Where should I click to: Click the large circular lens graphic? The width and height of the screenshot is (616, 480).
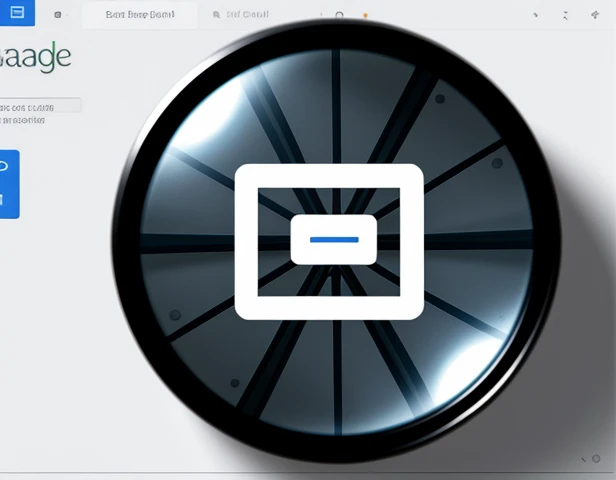(440, 380)
